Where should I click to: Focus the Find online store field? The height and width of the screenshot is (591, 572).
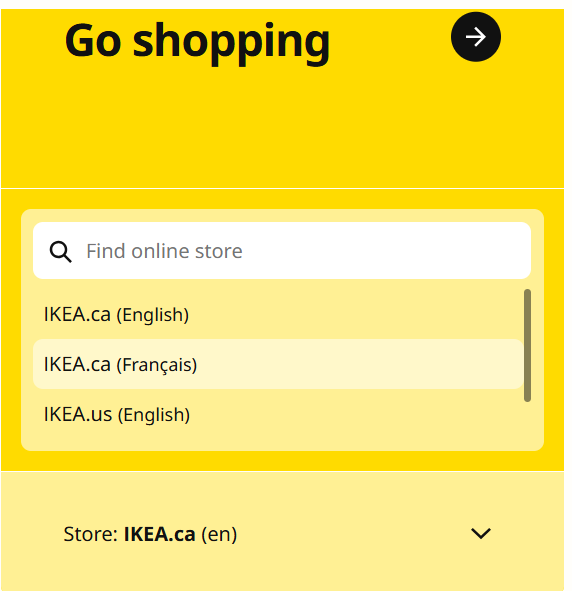point(282,251)
